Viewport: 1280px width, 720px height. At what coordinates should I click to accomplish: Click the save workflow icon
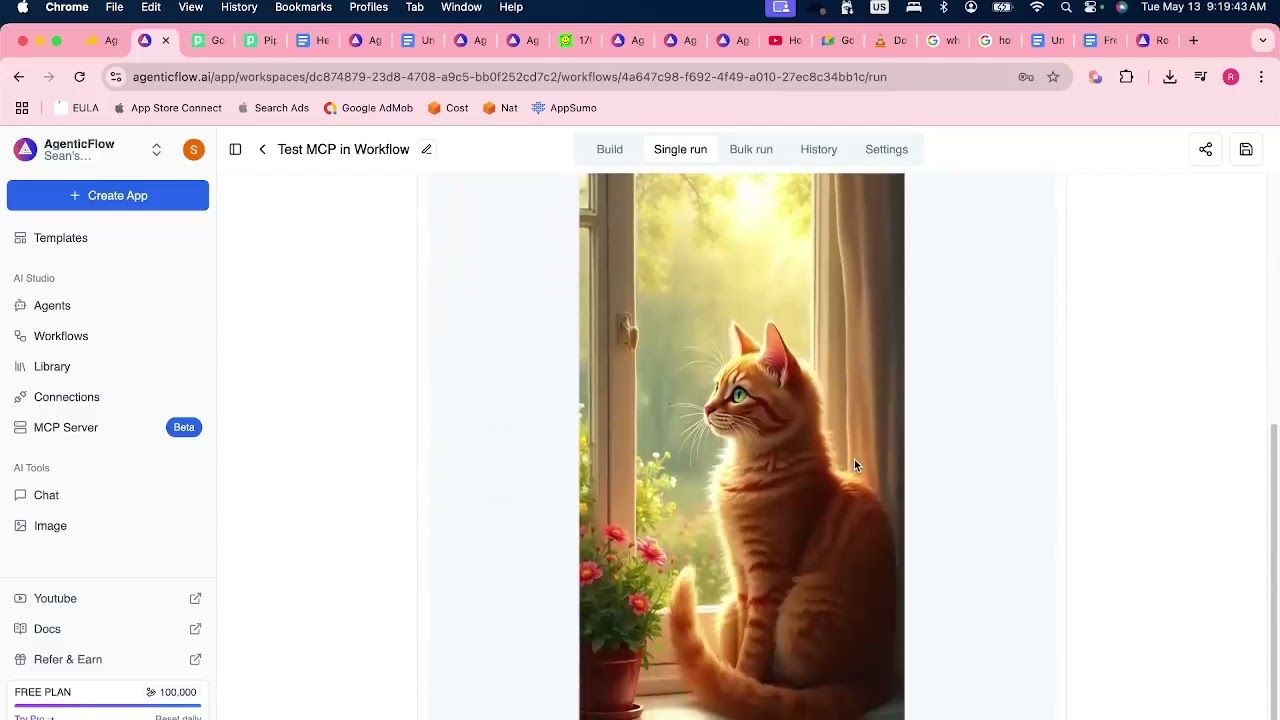coord(1246,149)
